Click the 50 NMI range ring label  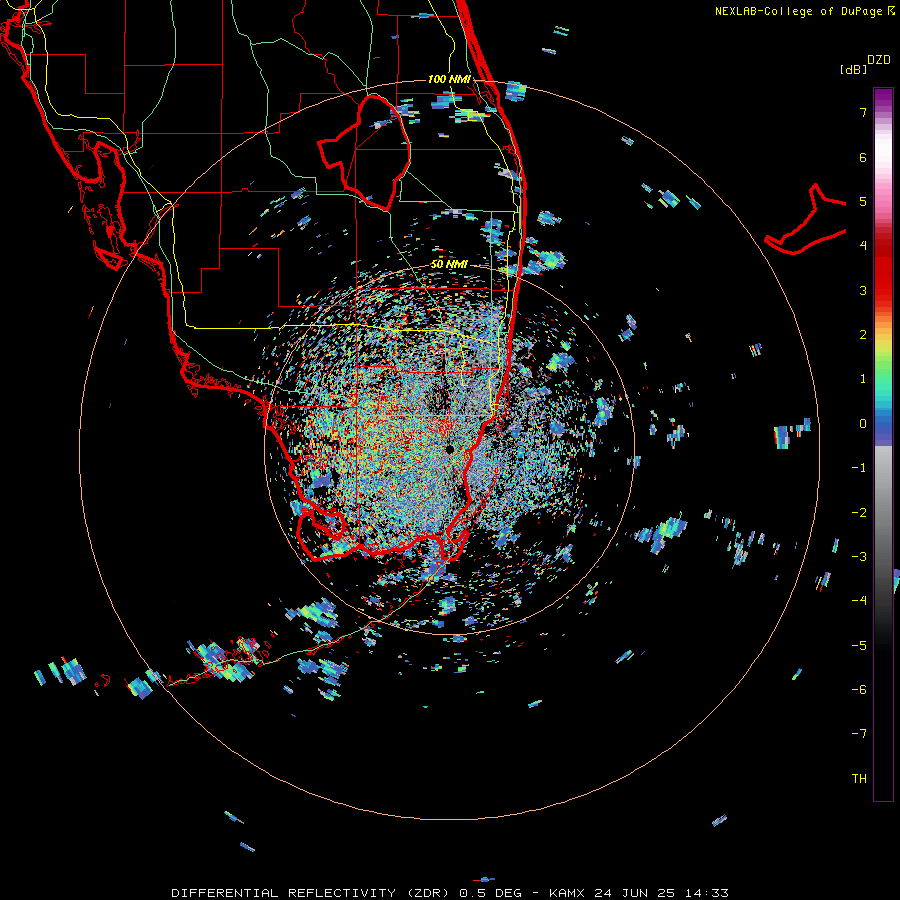(449, 265)
